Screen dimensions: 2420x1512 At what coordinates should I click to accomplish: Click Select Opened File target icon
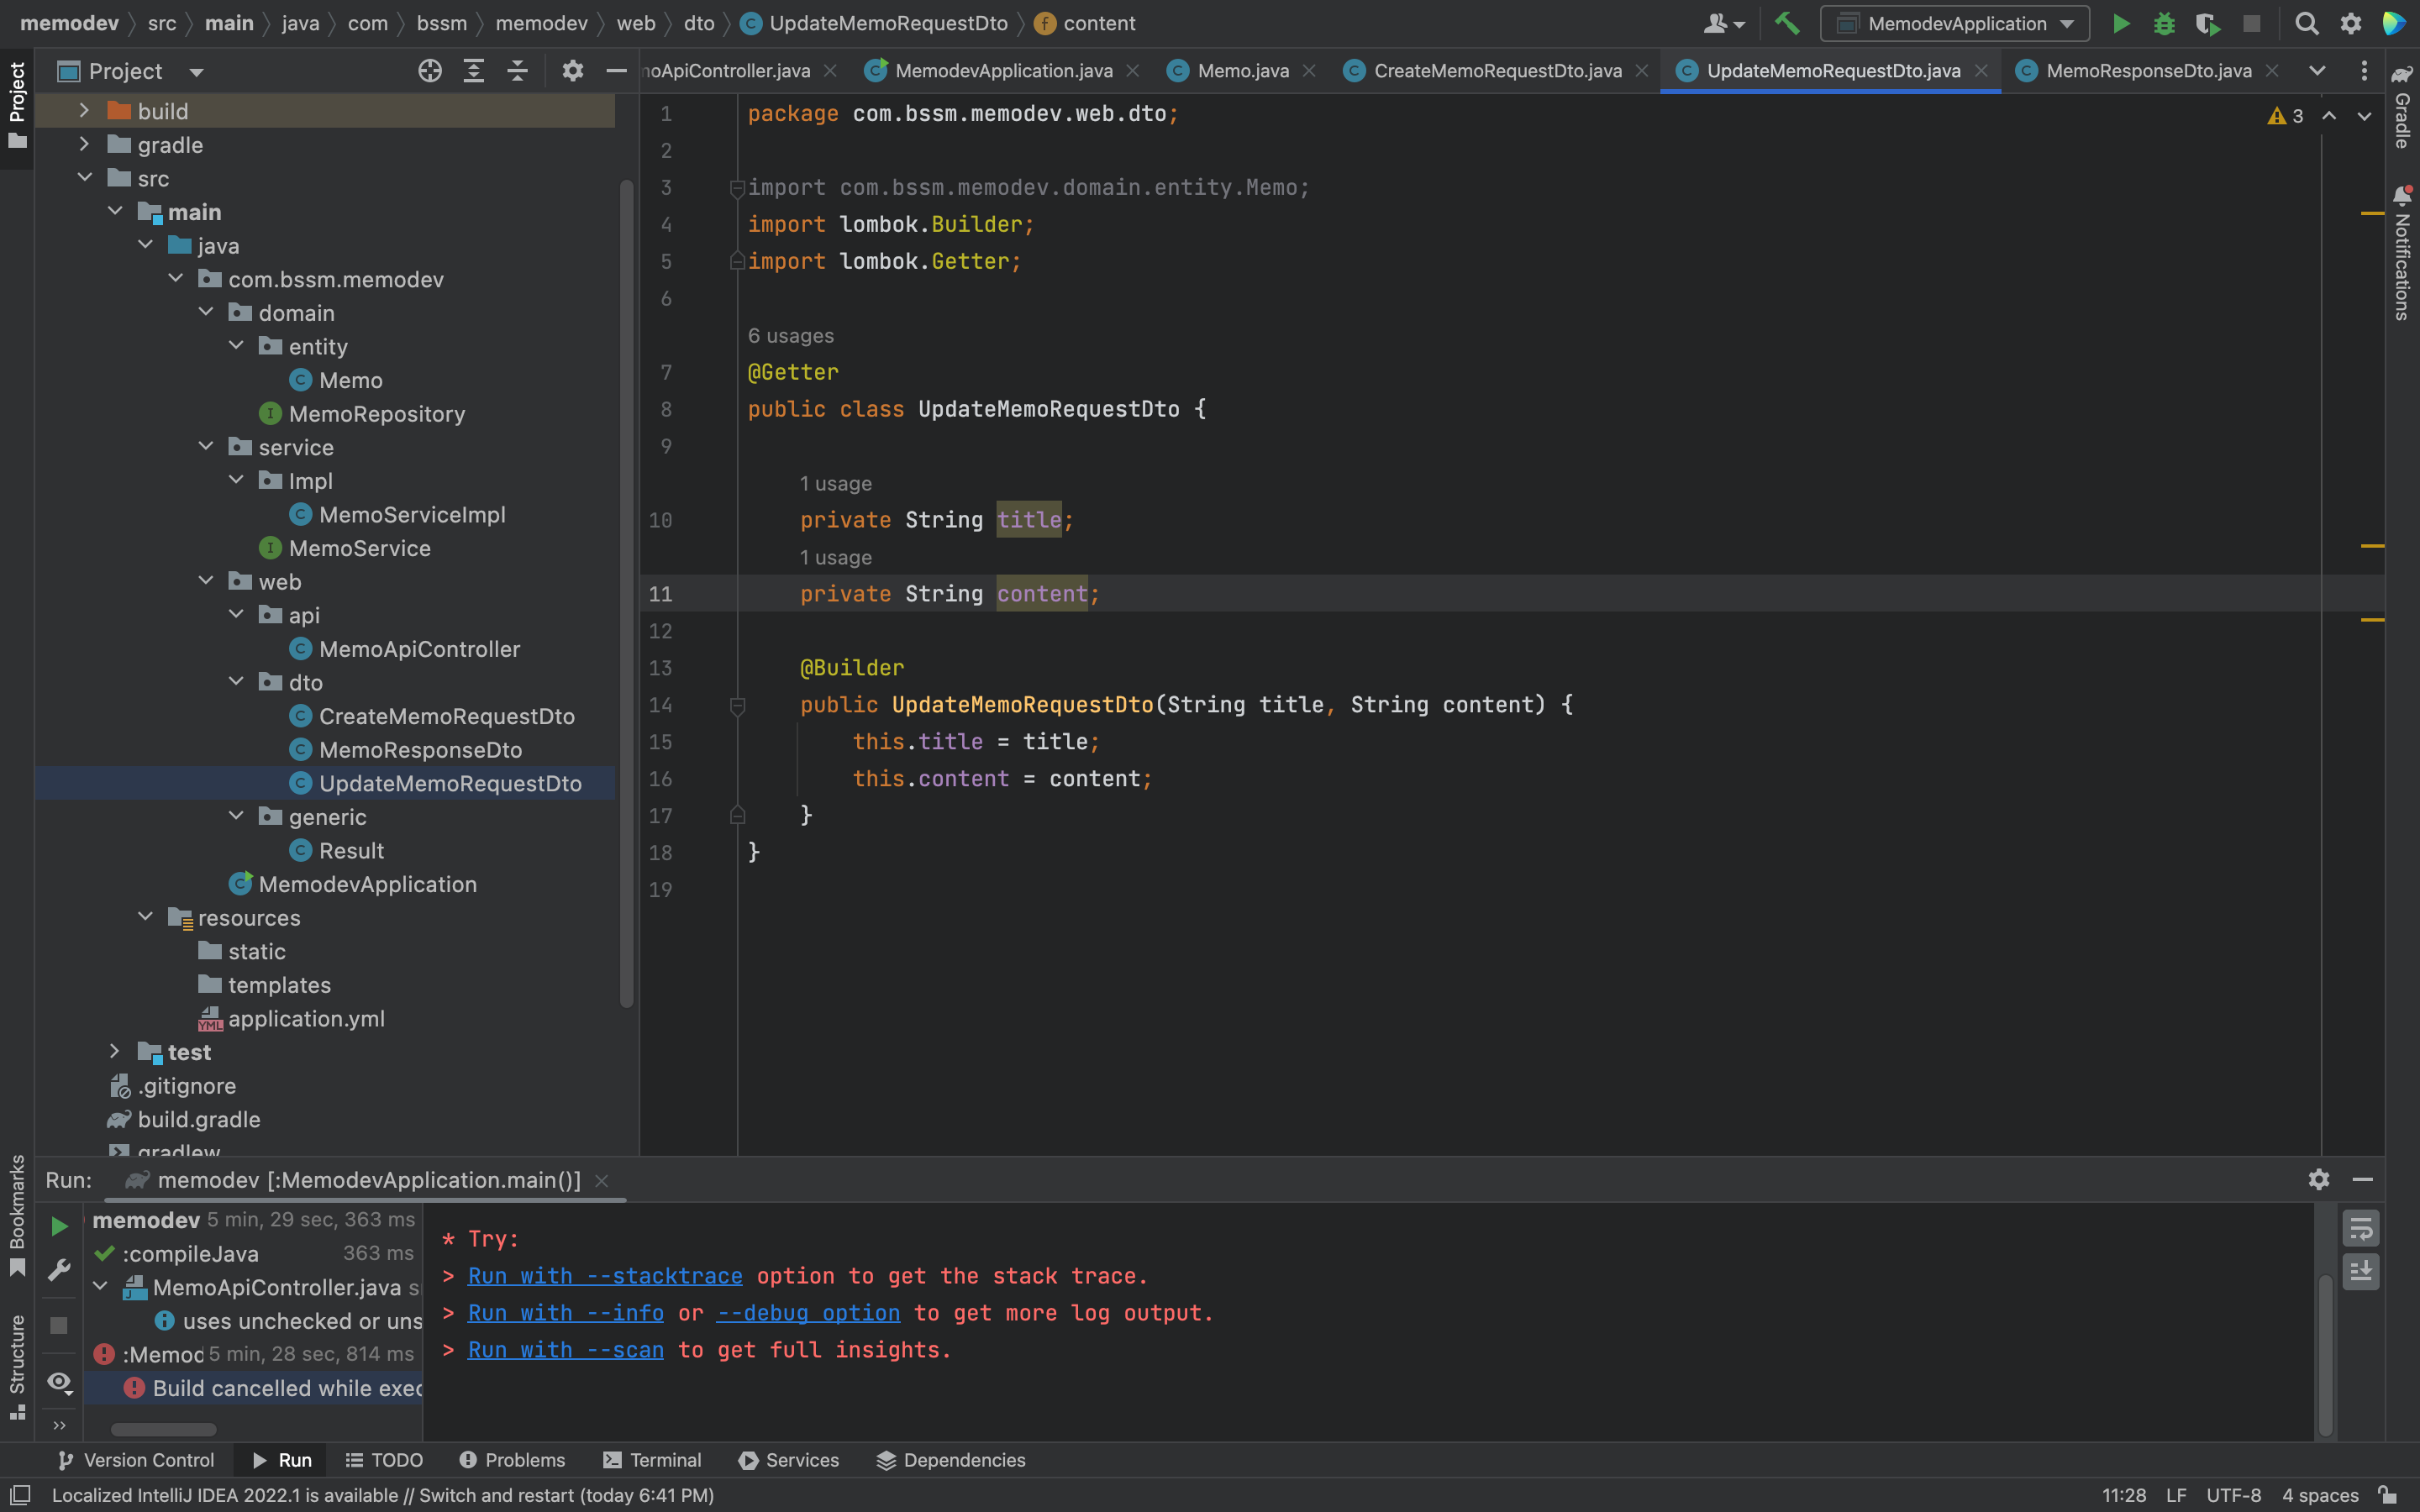click(x=430, y=71)
